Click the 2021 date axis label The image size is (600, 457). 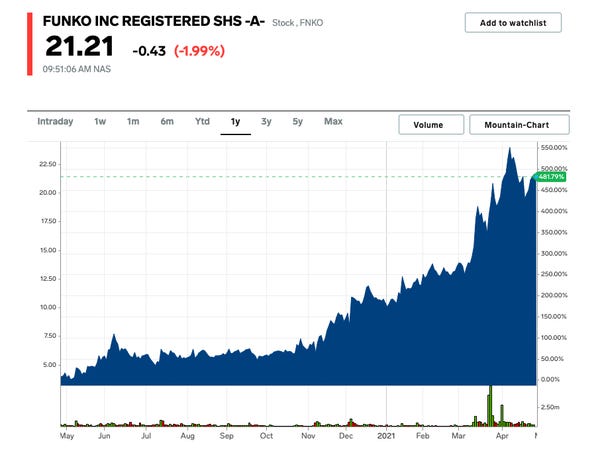(x=386, y=436)
